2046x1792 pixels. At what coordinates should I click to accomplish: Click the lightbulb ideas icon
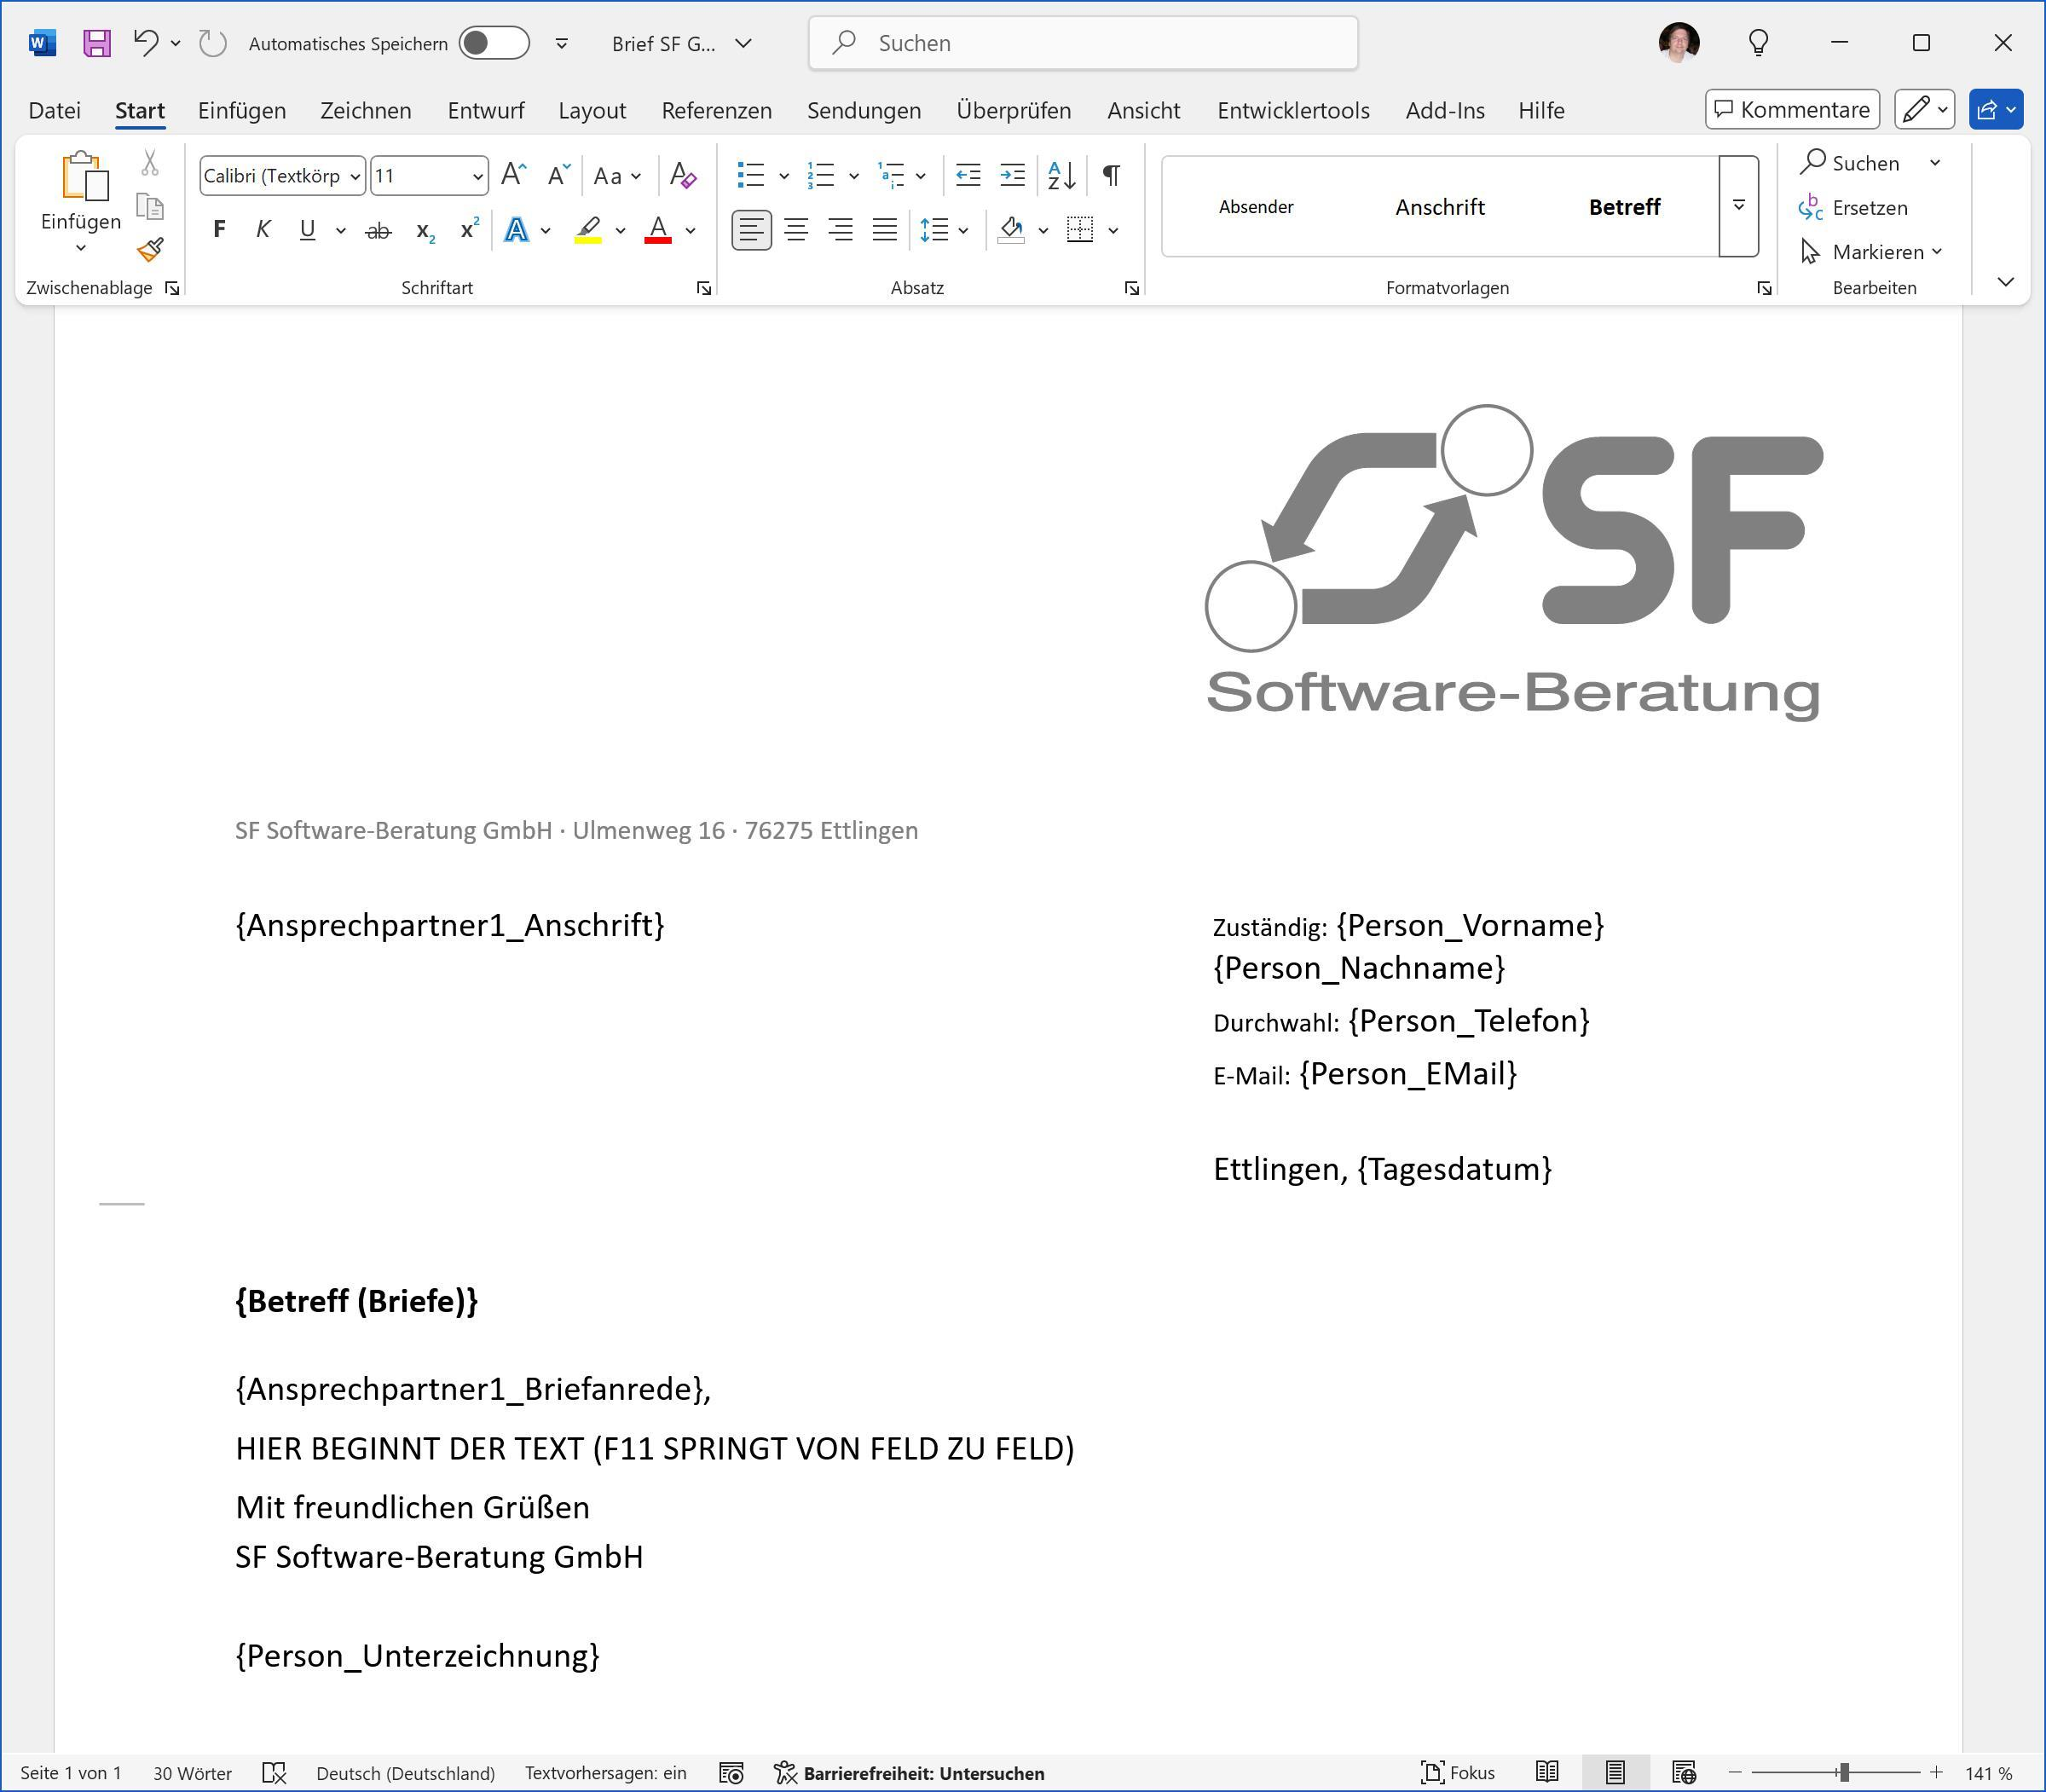point(1759,42)
